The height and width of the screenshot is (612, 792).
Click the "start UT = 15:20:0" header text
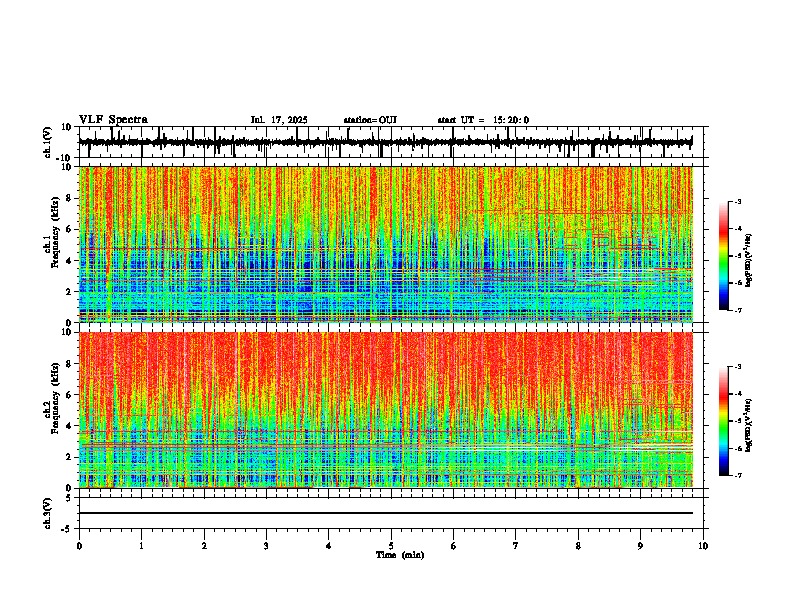(483, 120)
